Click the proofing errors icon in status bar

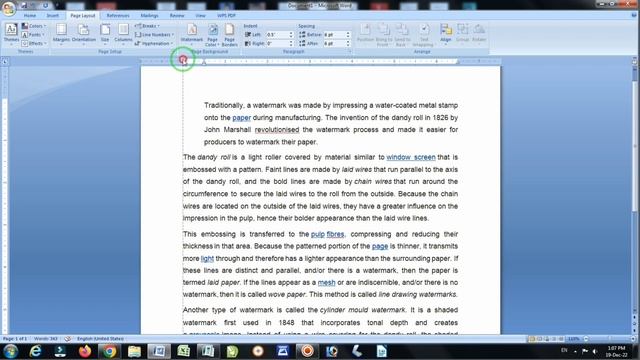pos(67,339)
